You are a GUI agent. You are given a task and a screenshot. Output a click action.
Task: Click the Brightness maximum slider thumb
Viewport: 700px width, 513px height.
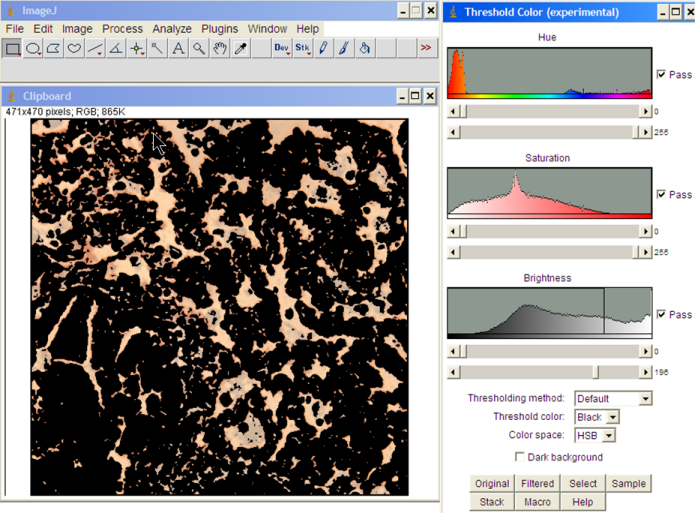596,372
